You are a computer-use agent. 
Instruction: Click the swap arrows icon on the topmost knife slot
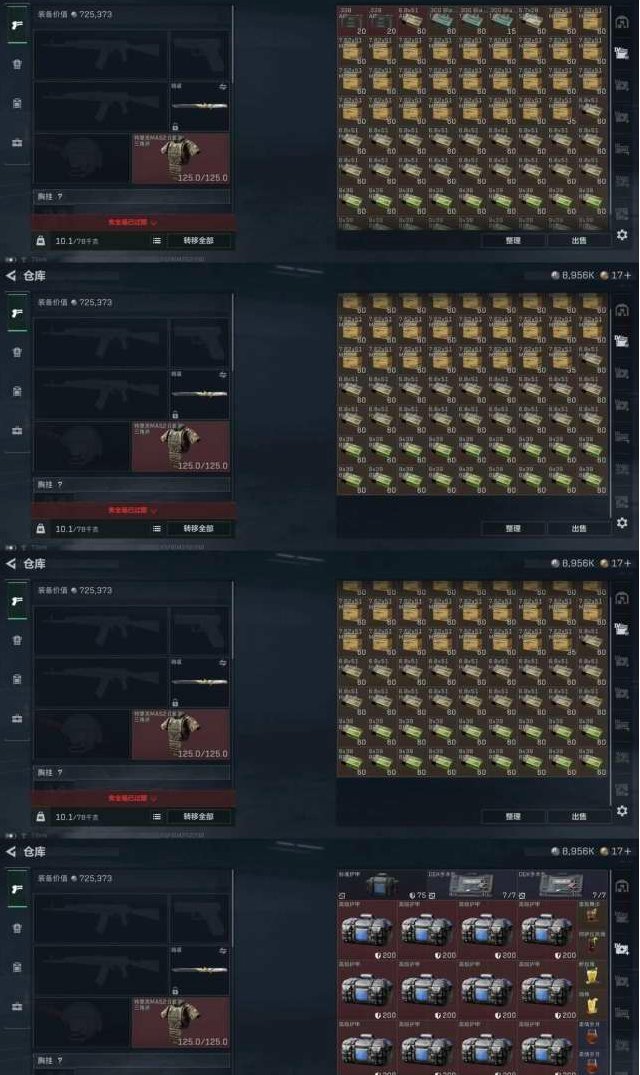(x=223, y=87)
